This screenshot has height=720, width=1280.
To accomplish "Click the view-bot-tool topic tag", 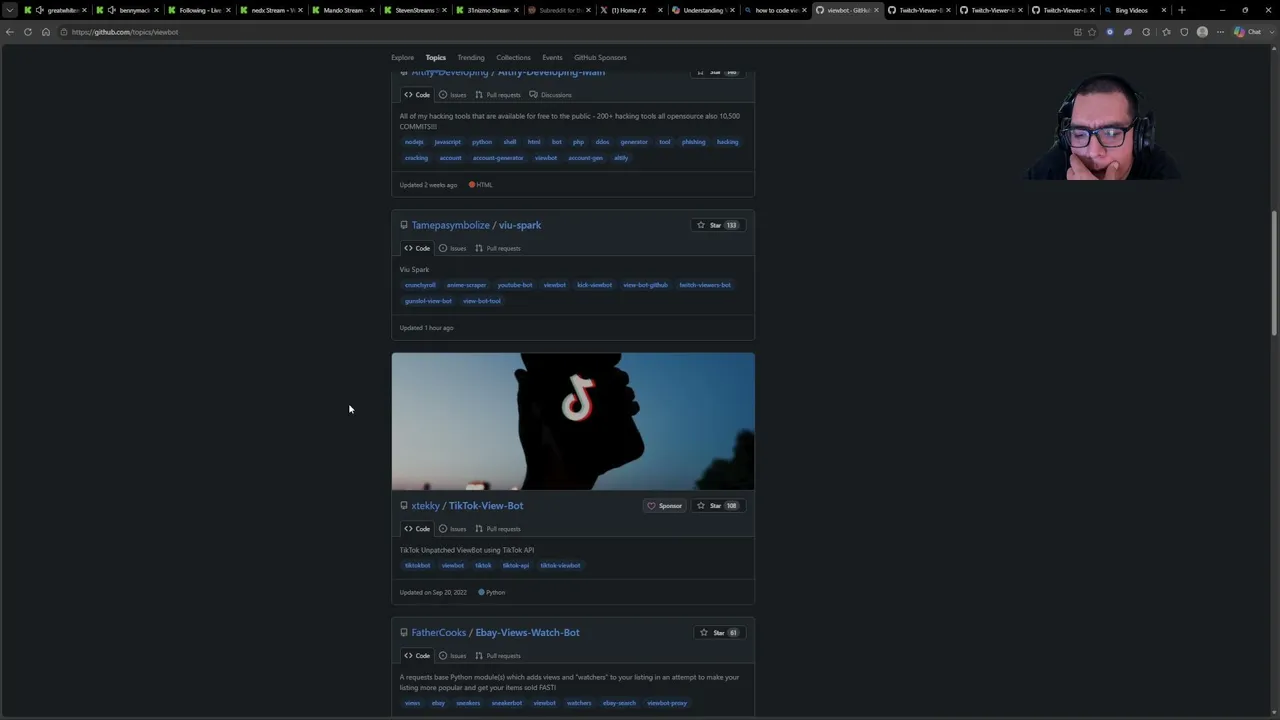I will pos(482,301).
